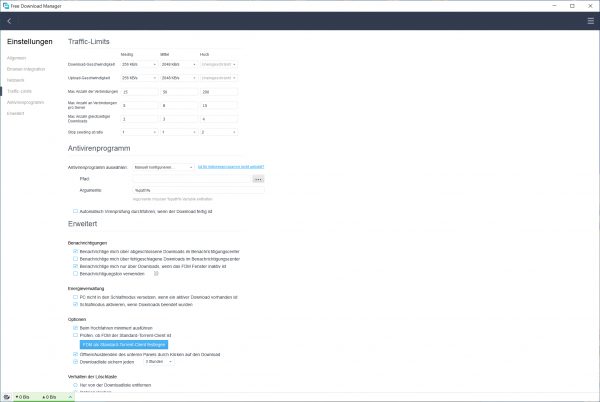Click the high max connections field
The width and height of the screenshot is (600, 402).
pos(218,92)
